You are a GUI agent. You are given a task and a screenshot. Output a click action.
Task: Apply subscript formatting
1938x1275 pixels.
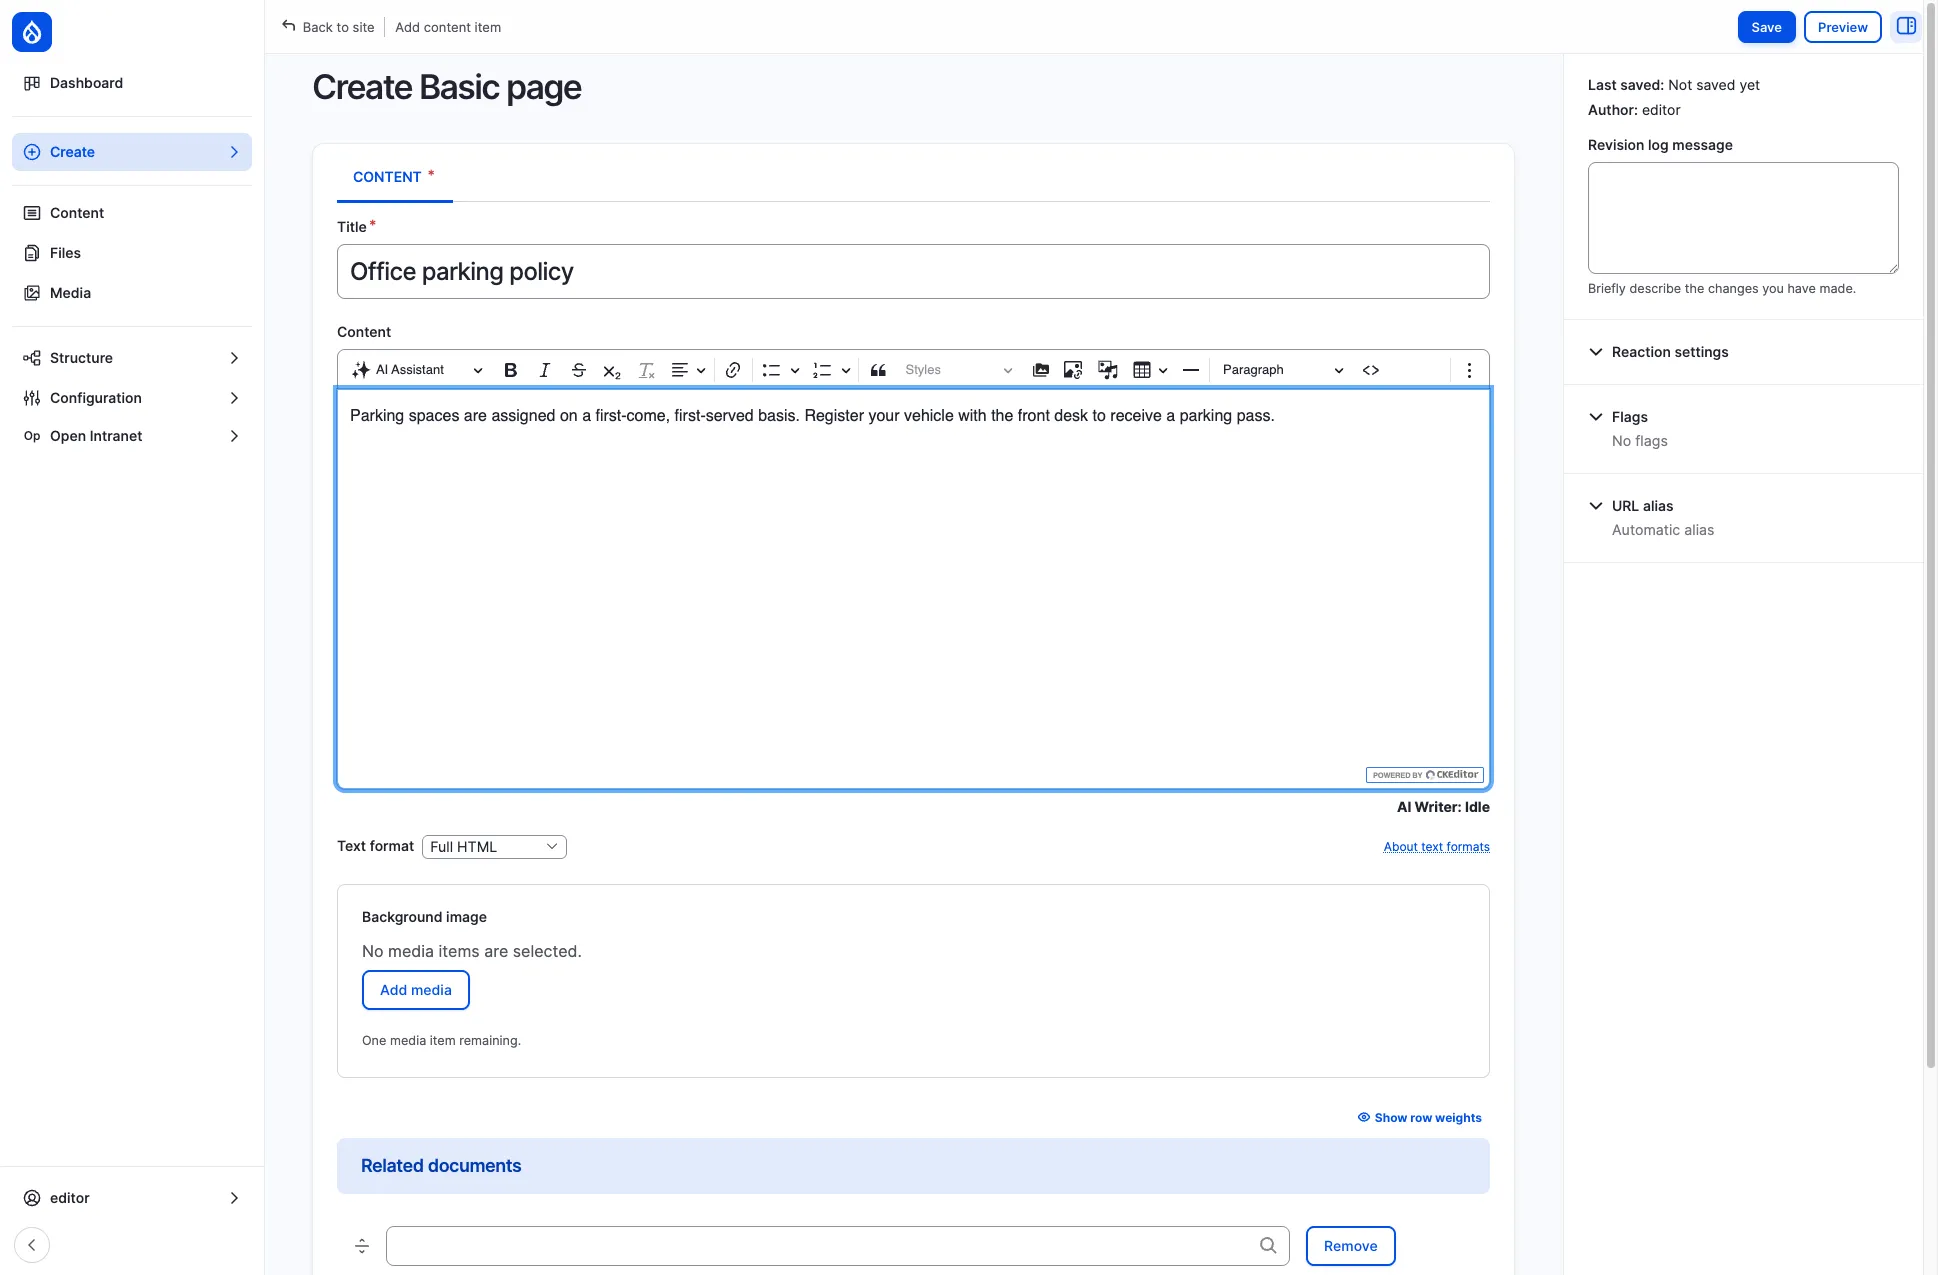612,370
